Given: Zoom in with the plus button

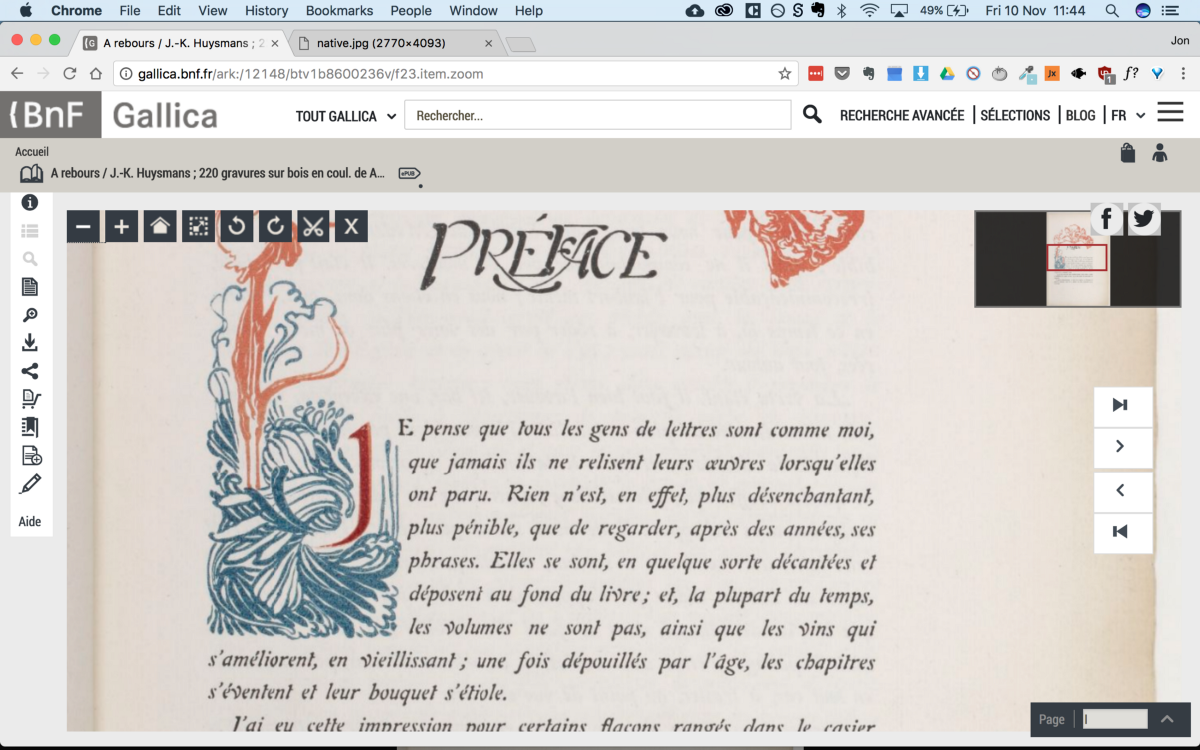Looking at the screenshot, I should [x=121, y=226].
